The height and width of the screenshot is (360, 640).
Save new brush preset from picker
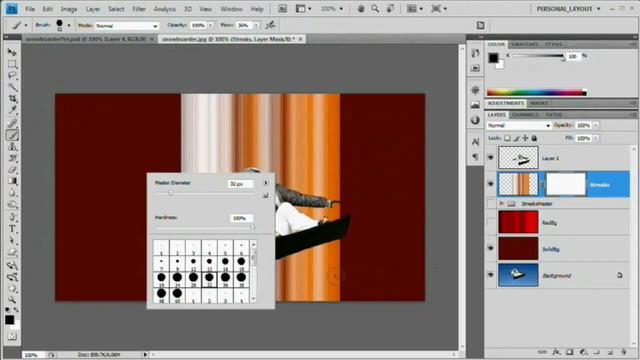(265, 196)
